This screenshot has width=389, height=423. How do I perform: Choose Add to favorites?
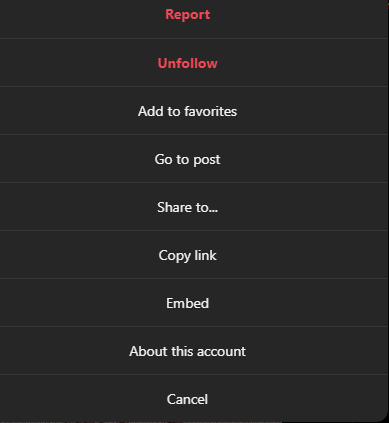pos(188,111)
